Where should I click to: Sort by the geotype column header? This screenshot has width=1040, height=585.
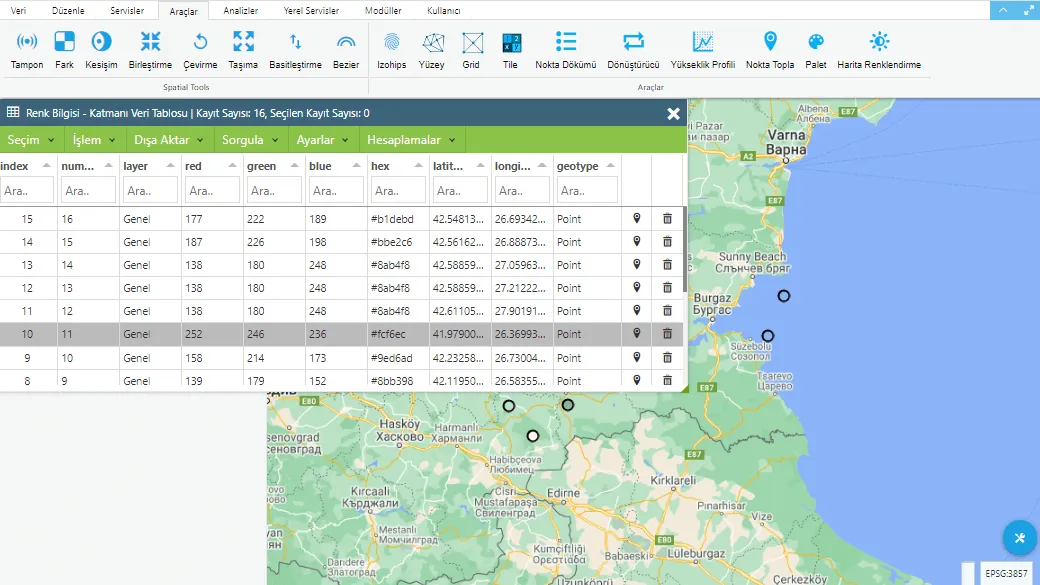point(587,166)
